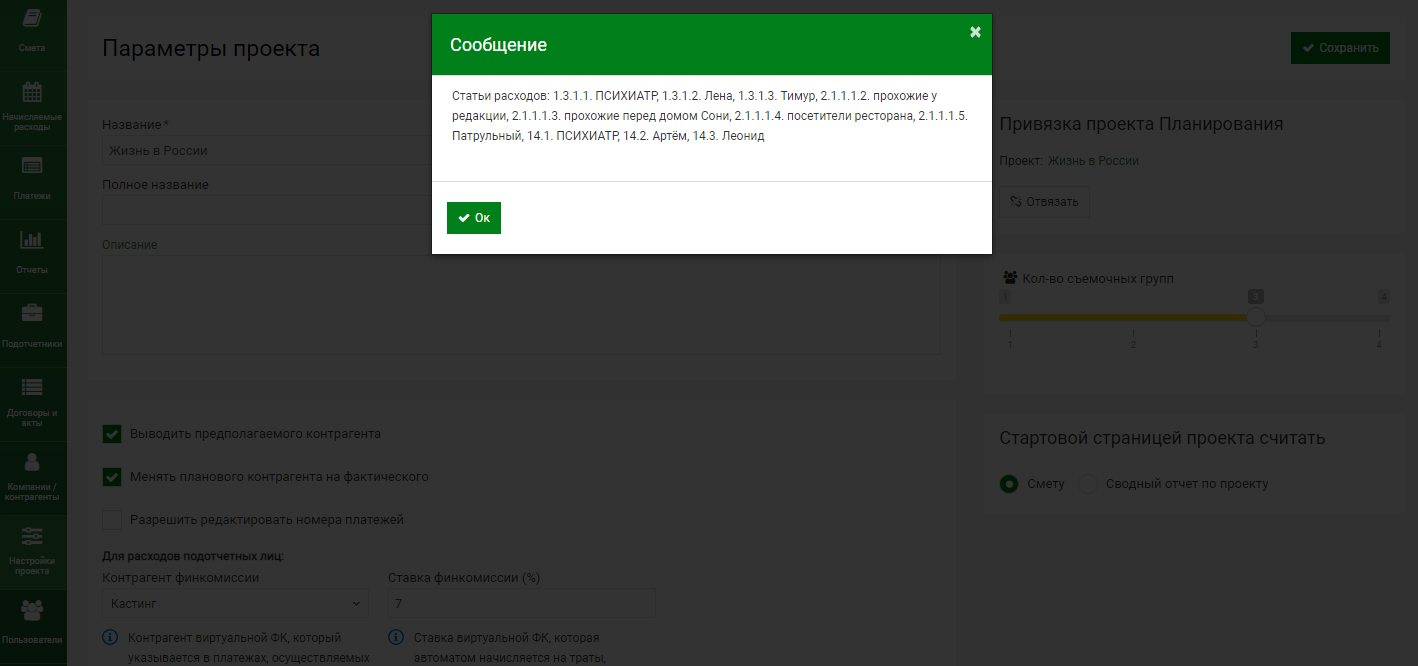The image size is (1418, 666).
Task: Open Договоры и акты list icon
Action: [32, 387]
